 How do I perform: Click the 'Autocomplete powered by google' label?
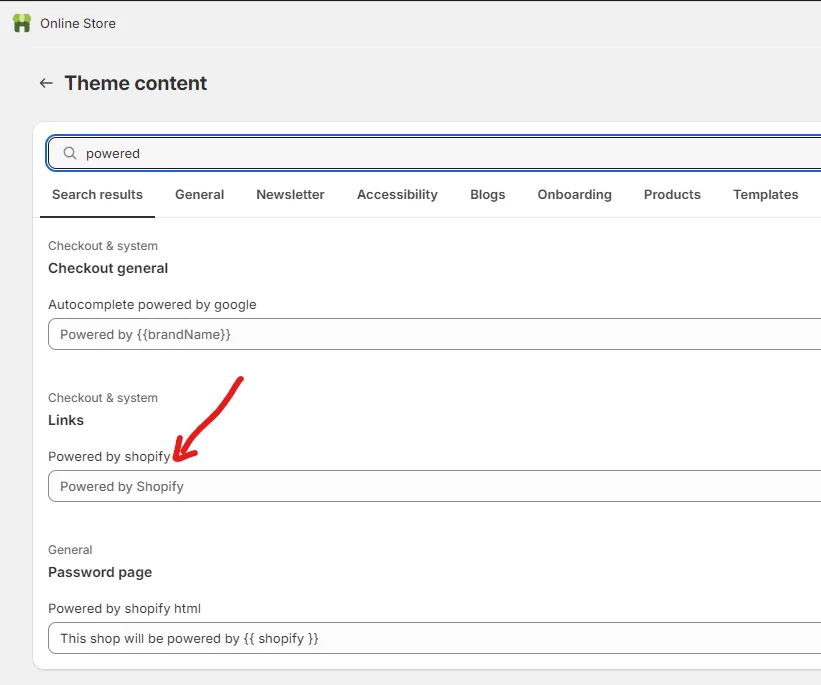tap(152, 304)
